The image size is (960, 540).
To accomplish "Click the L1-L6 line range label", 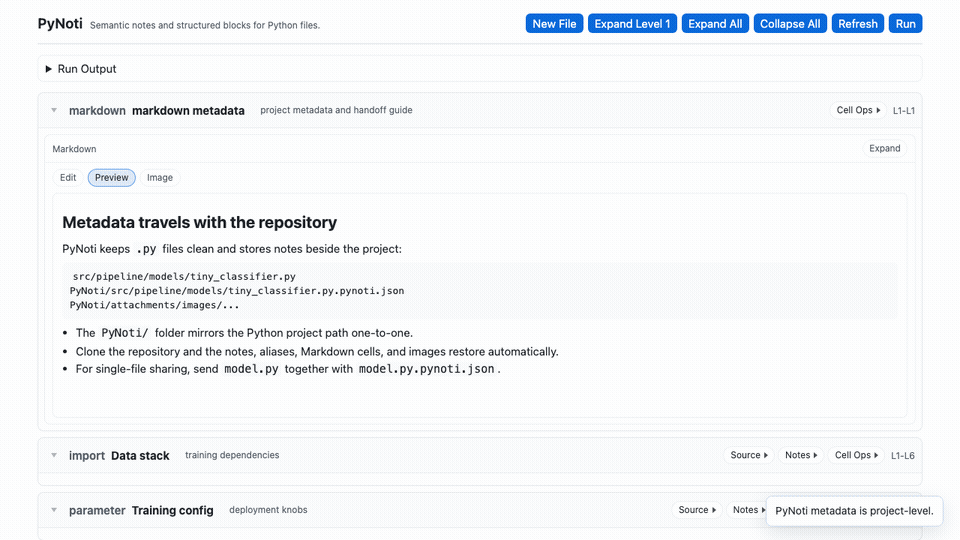I will (902, 456).
